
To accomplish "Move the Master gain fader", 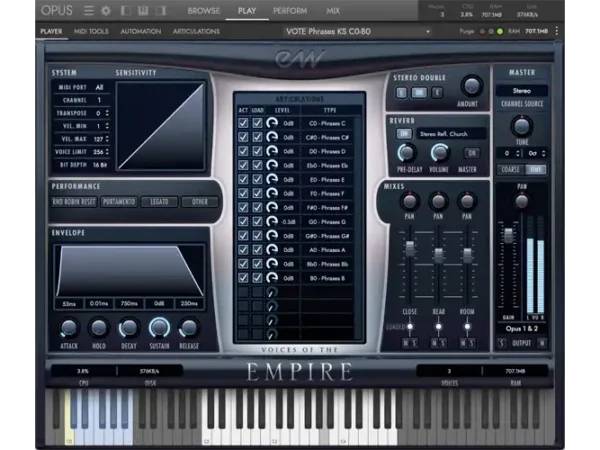I will tap(509, 235).
